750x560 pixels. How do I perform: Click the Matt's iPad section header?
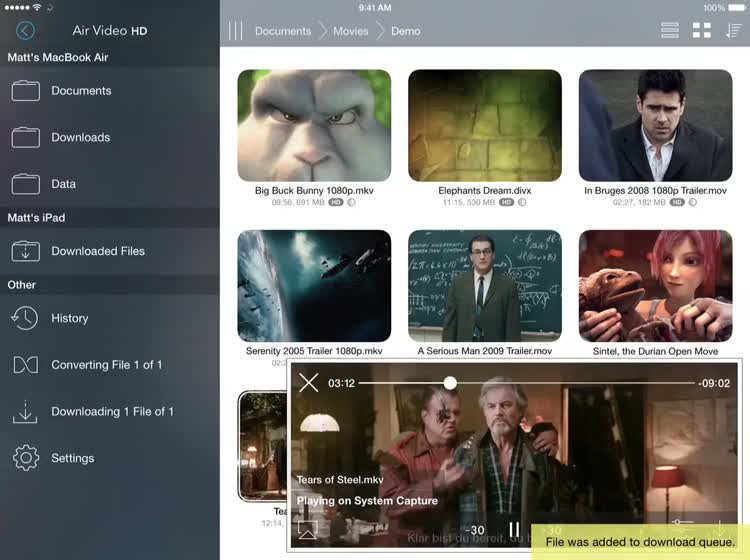click(x=36, y=218)
